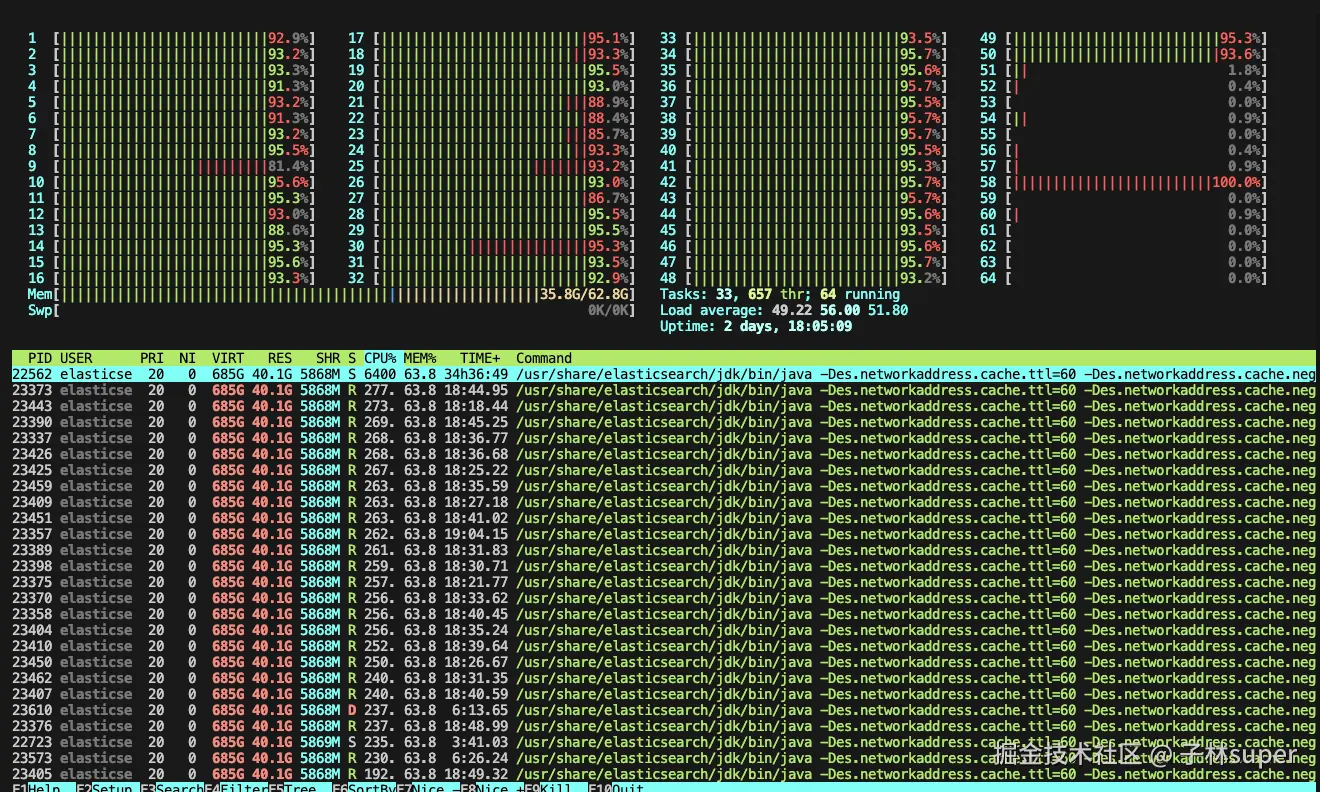Select the process row with PID 23405
The width and height of the screenshot is (1320, 792).
[664, 774]
